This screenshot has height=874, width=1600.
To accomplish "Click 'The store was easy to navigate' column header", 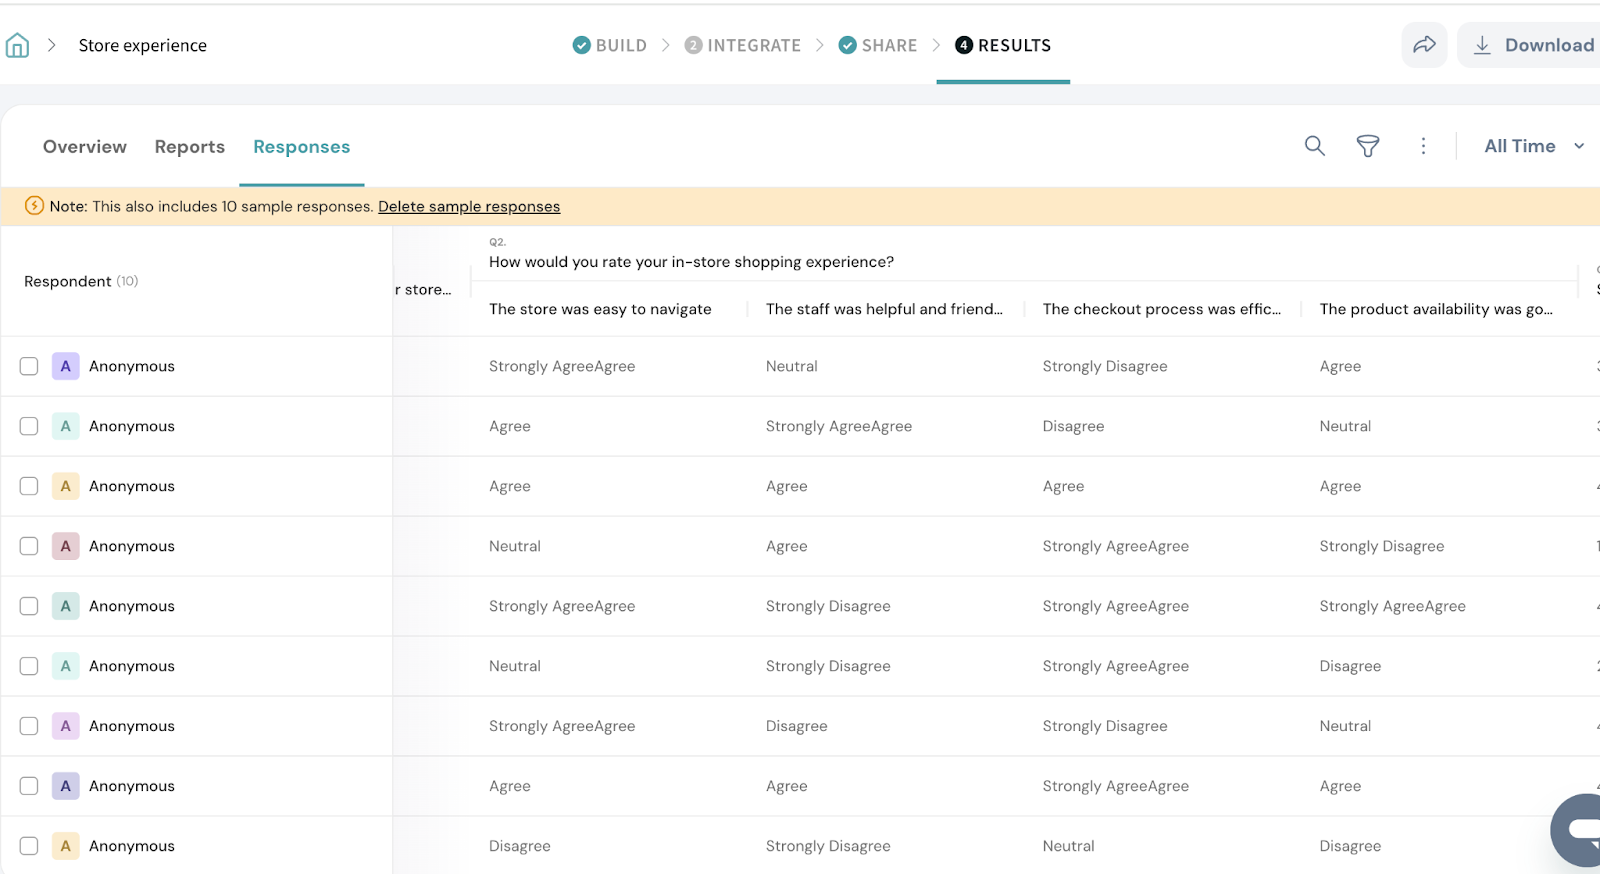I will (600, 309).
